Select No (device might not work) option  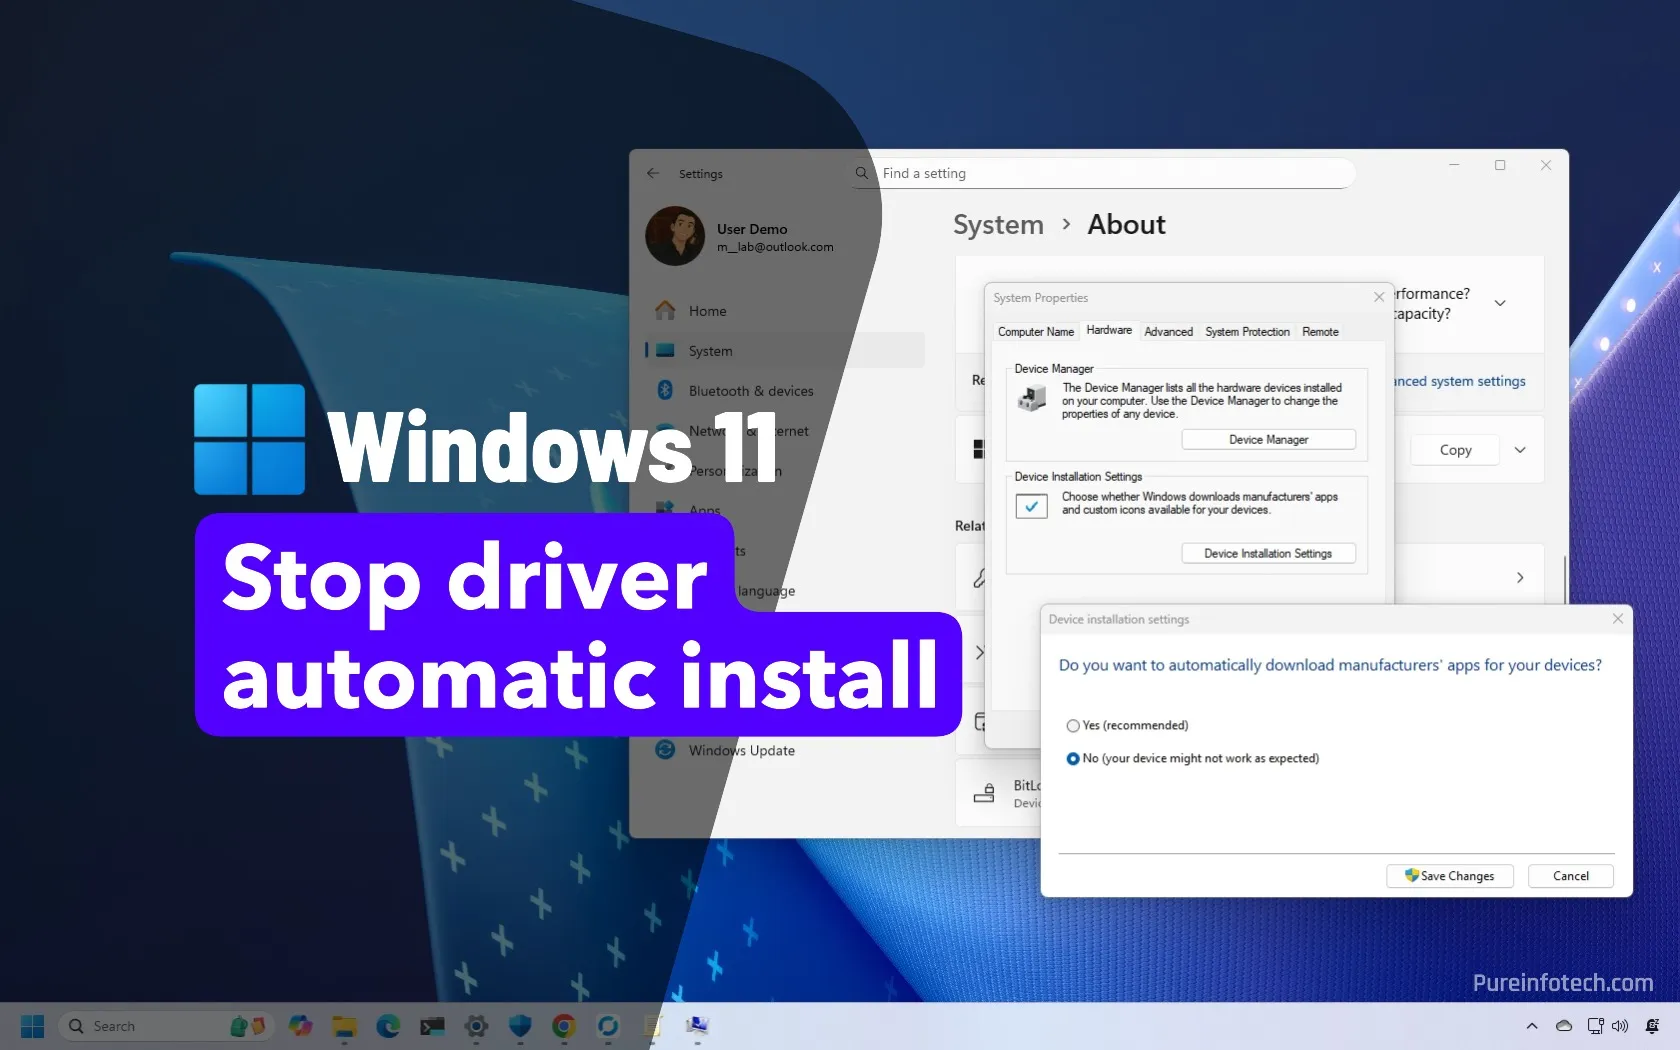pos(1073,759)
